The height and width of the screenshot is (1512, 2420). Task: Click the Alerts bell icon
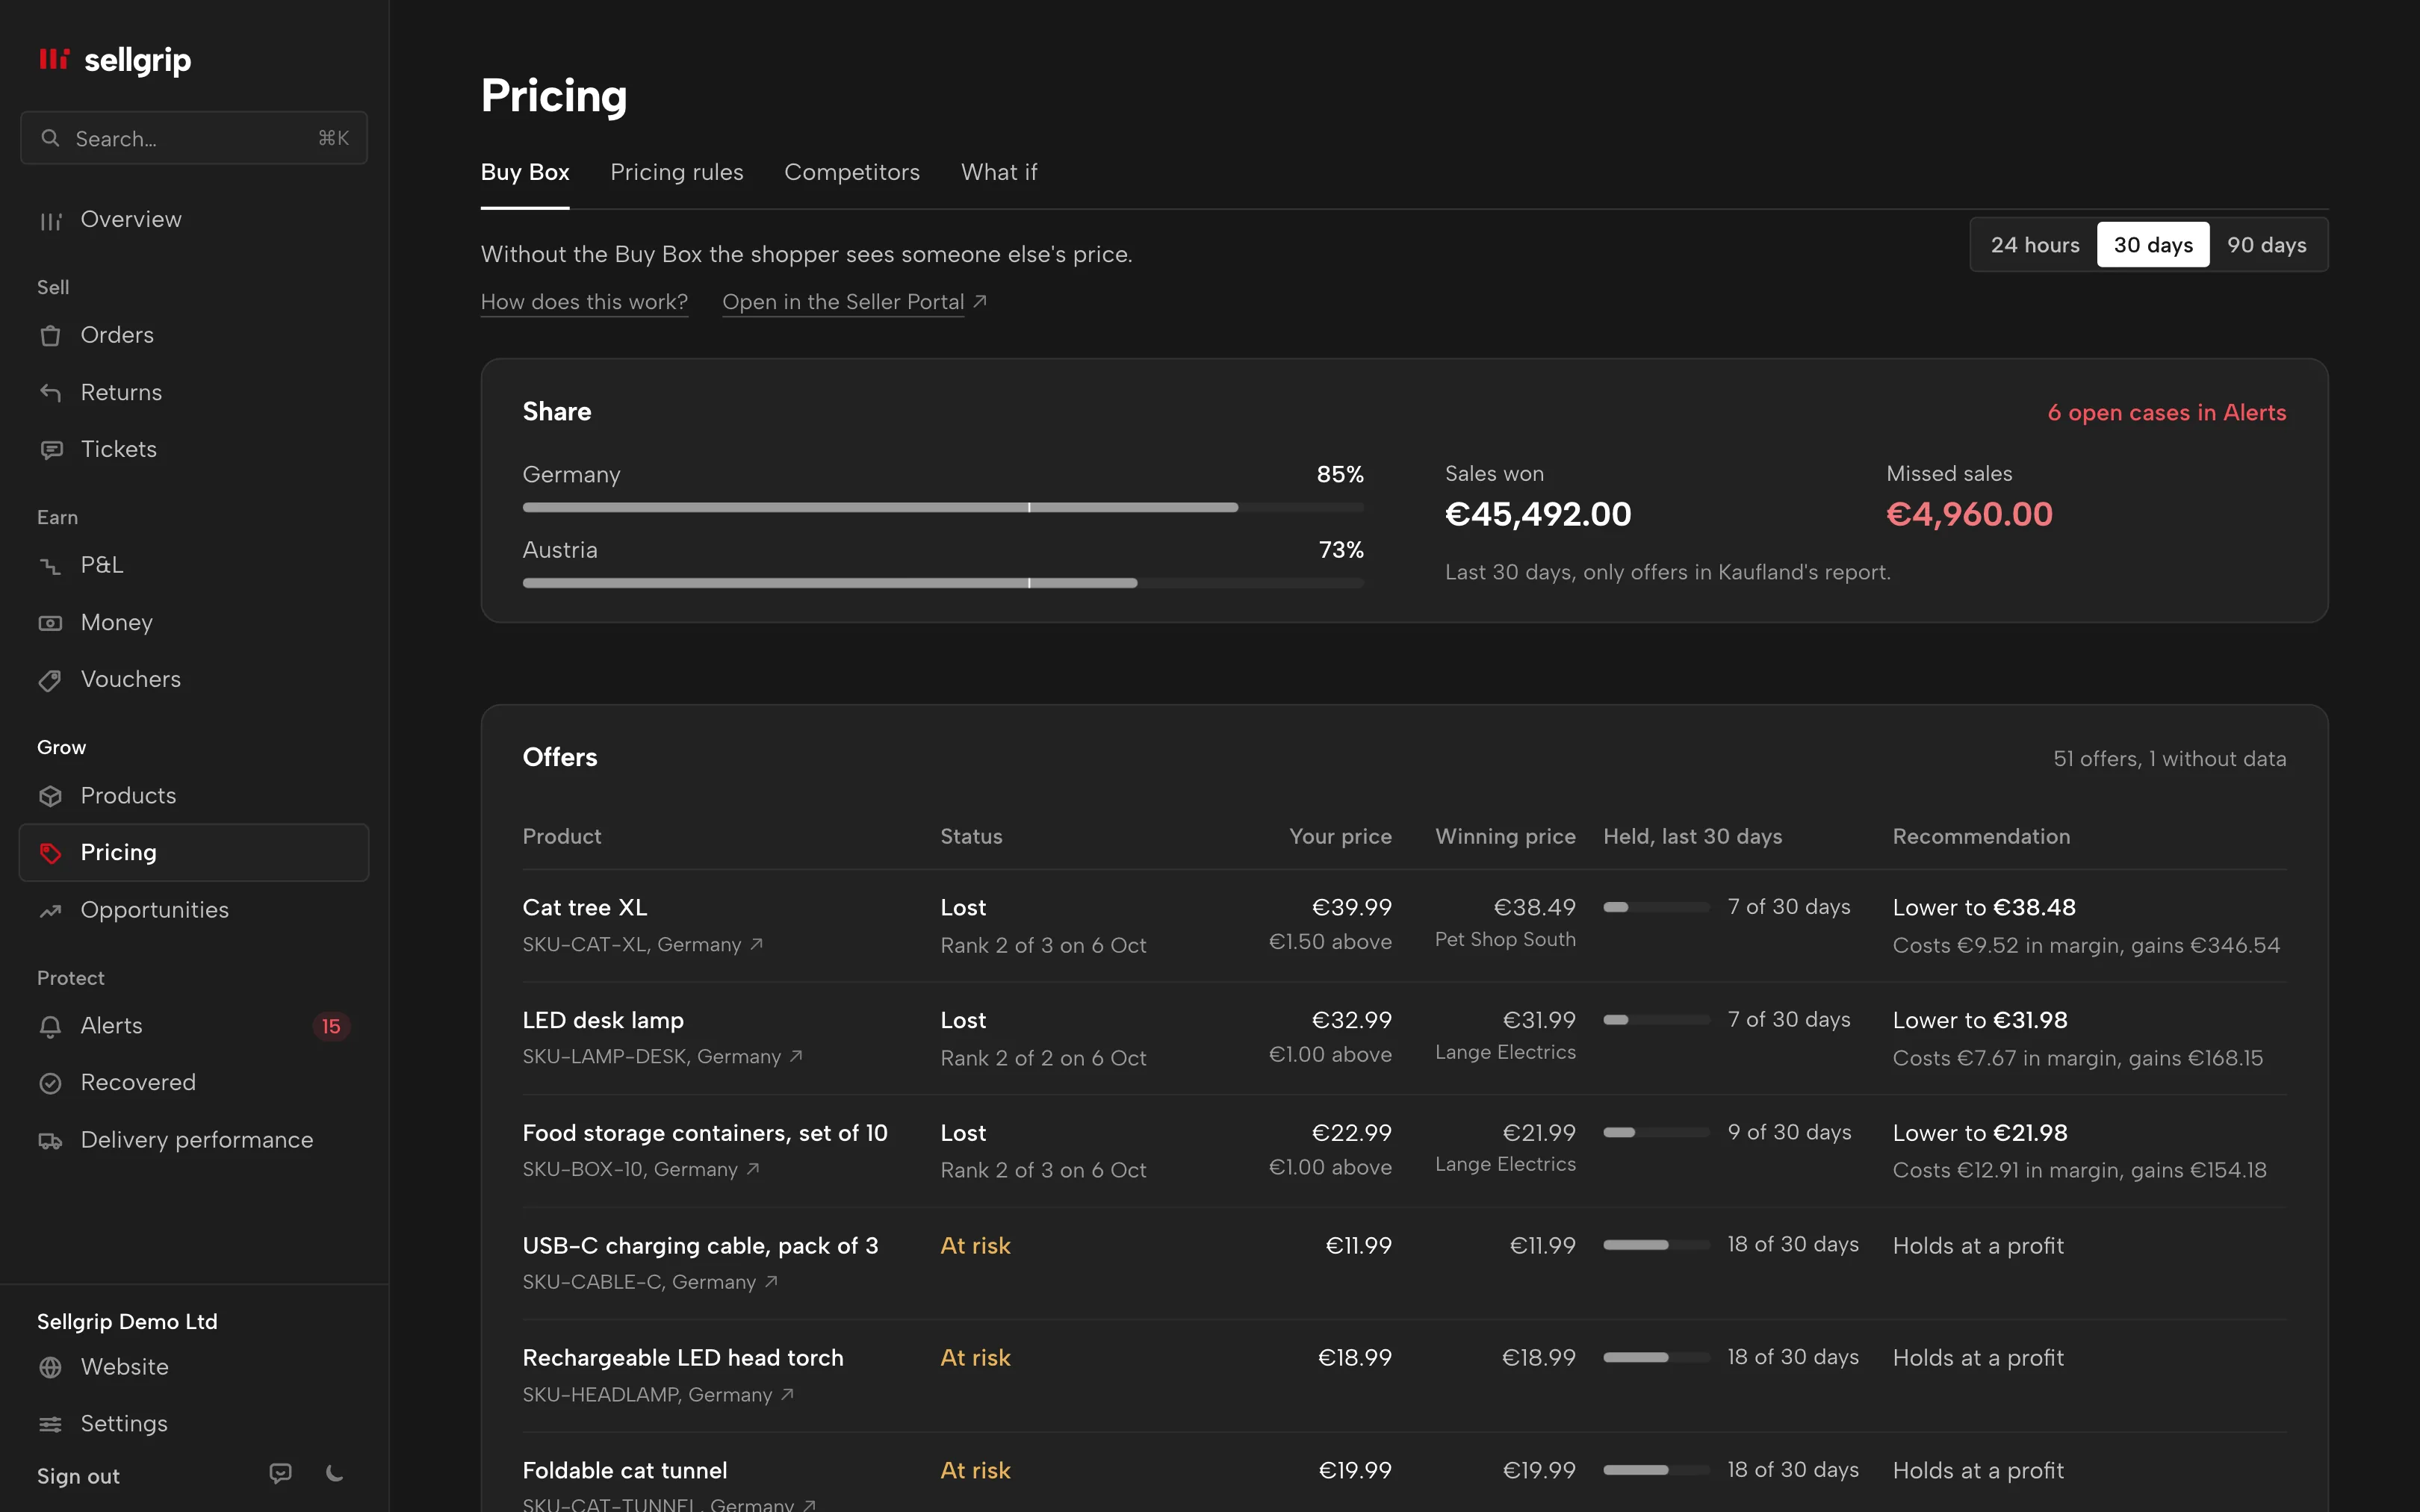[x=50, y=1026]
